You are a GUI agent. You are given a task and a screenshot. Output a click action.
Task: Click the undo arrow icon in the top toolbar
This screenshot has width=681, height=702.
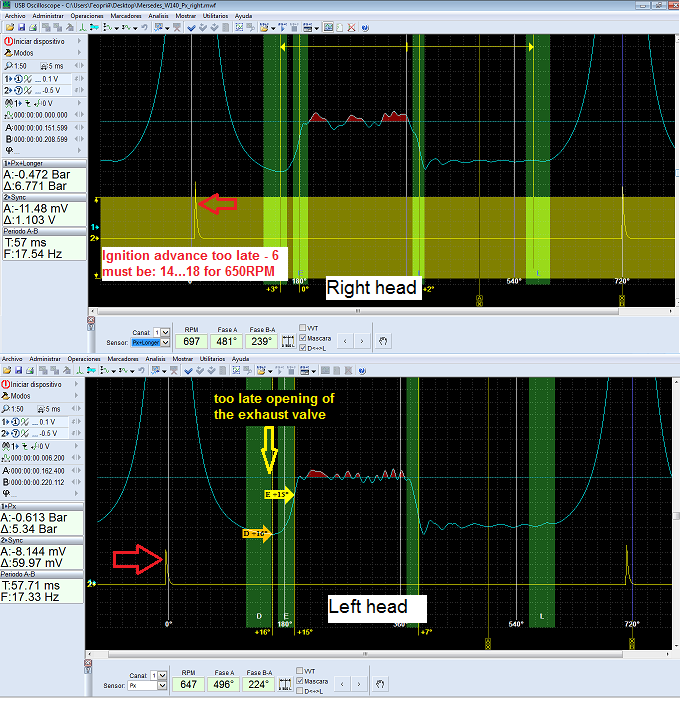[144, 28]
